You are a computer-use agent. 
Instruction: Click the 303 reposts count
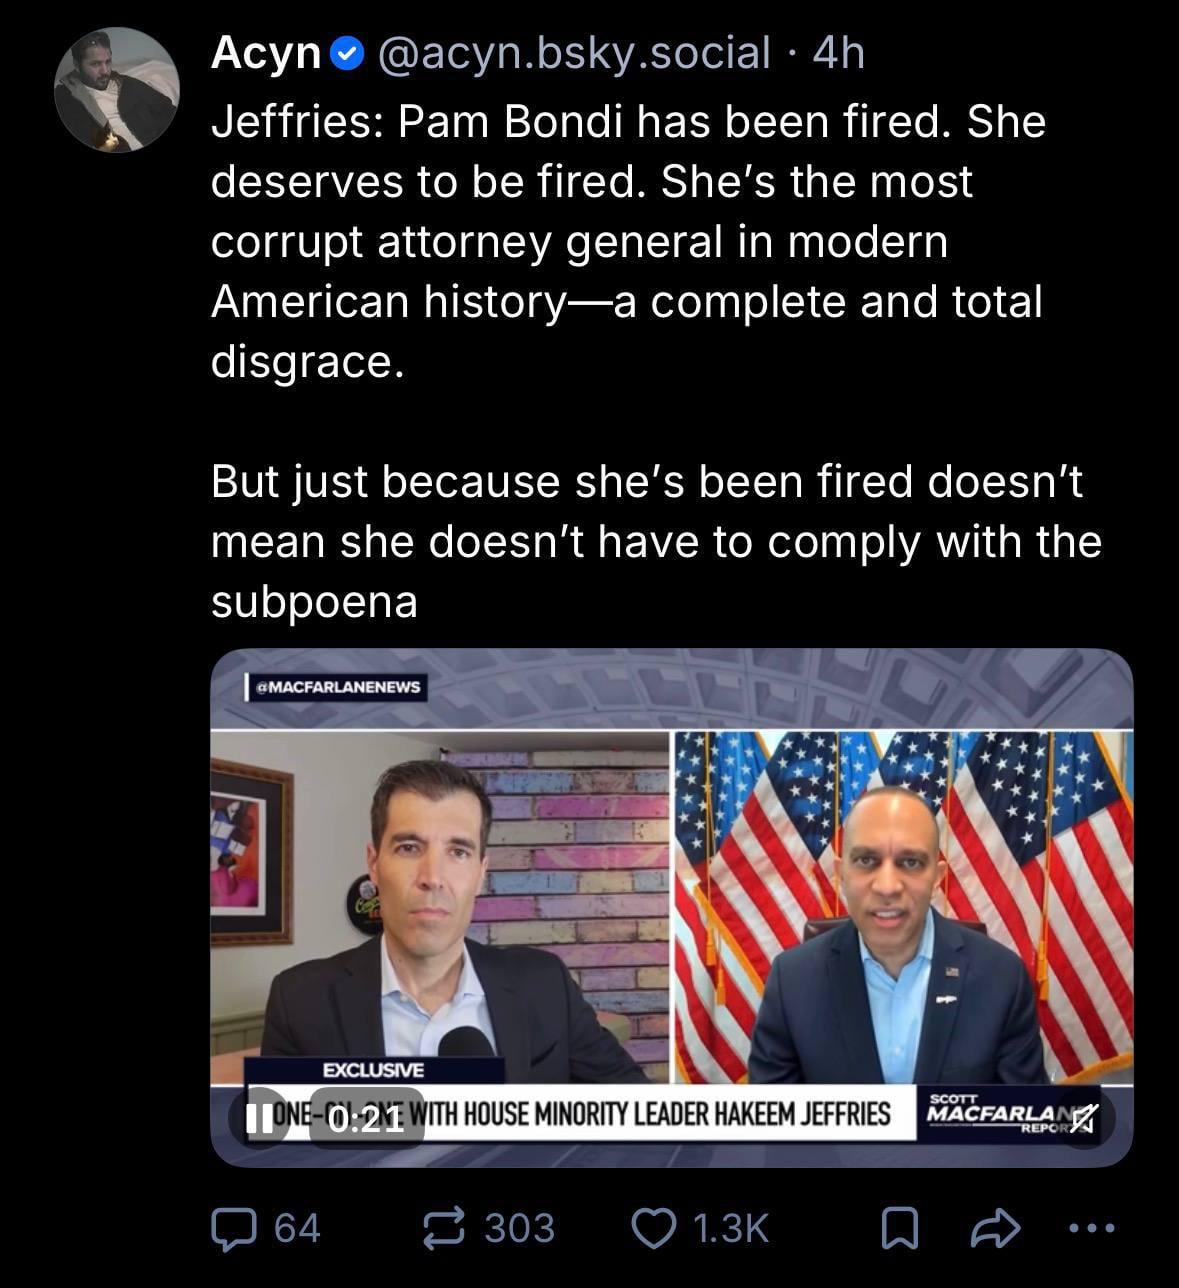(519, 1228)
